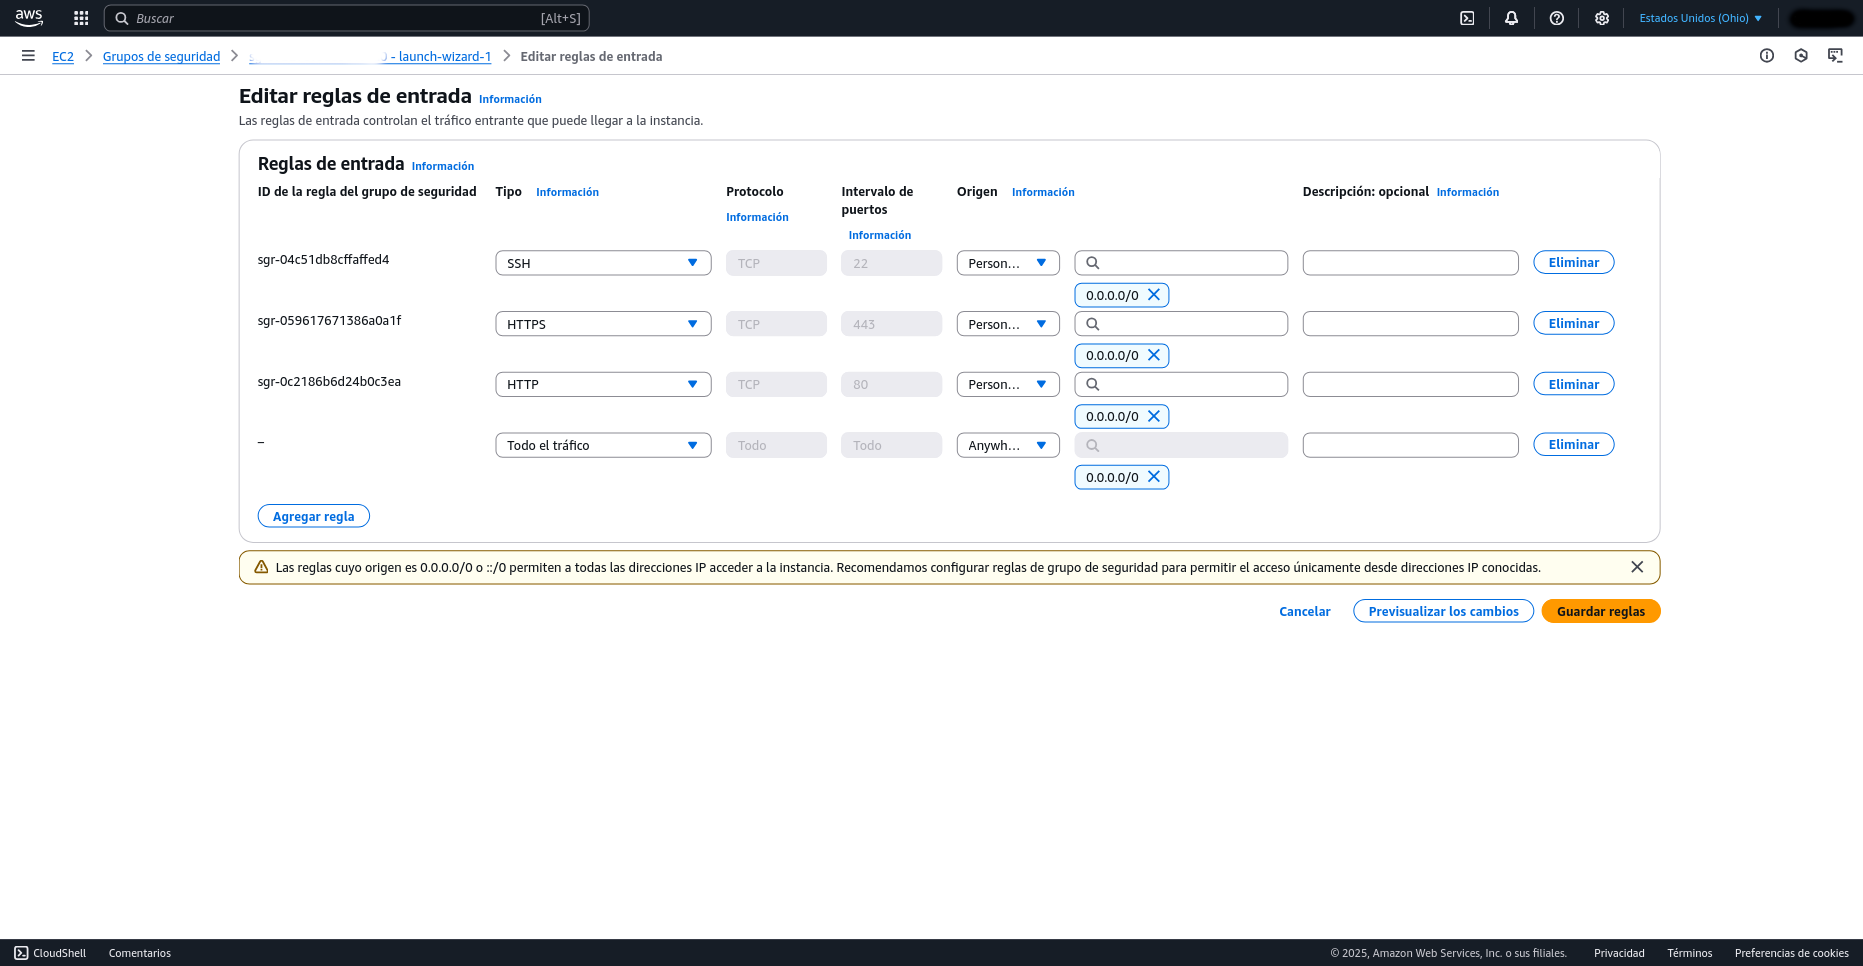
Task: Open the notifications bell
Action: 1512,18
